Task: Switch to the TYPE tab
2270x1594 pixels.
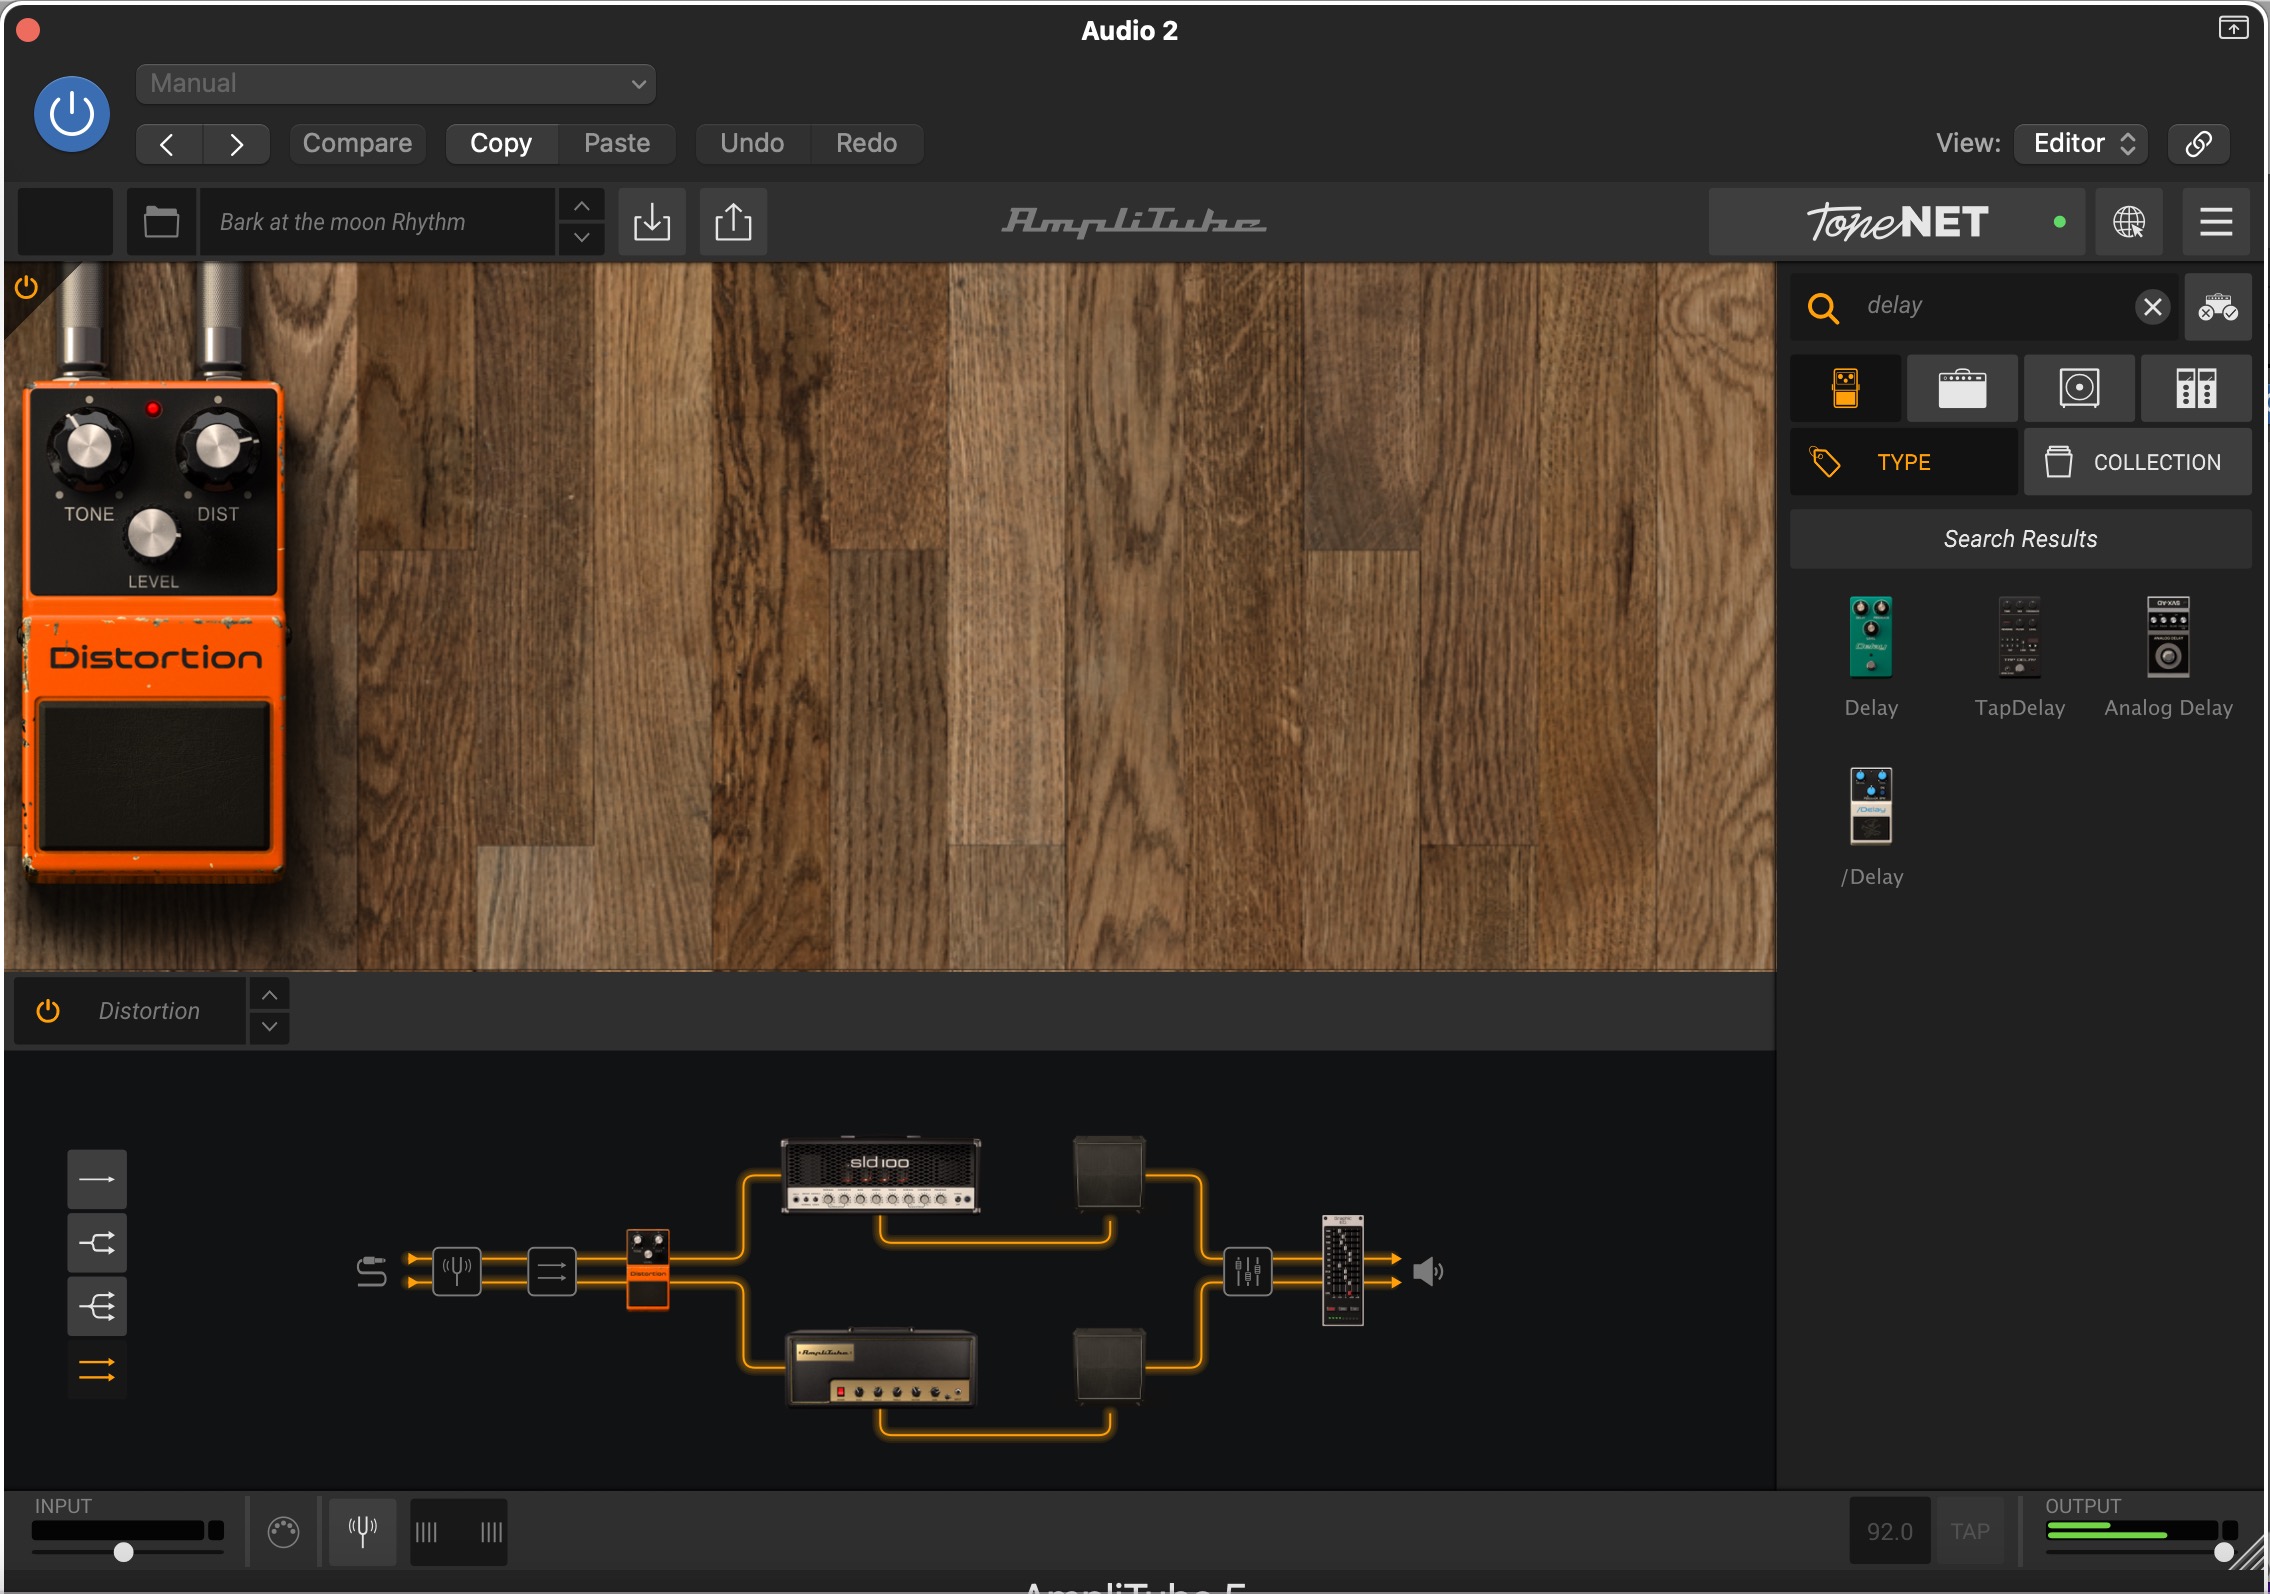Action: [1903, 462]
